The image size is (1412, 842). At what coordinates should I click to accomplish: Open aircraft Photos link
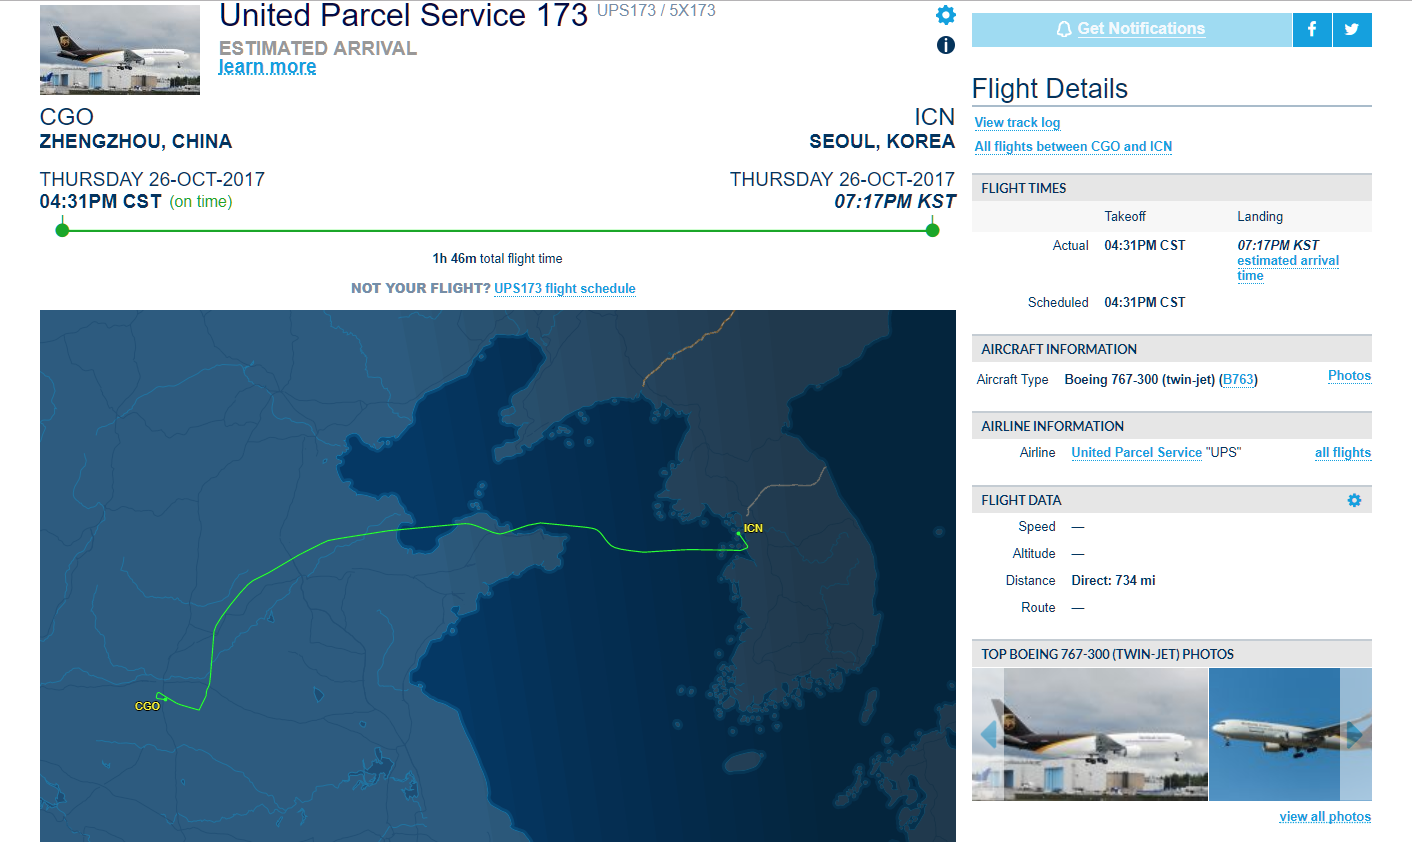(1349, 376)
